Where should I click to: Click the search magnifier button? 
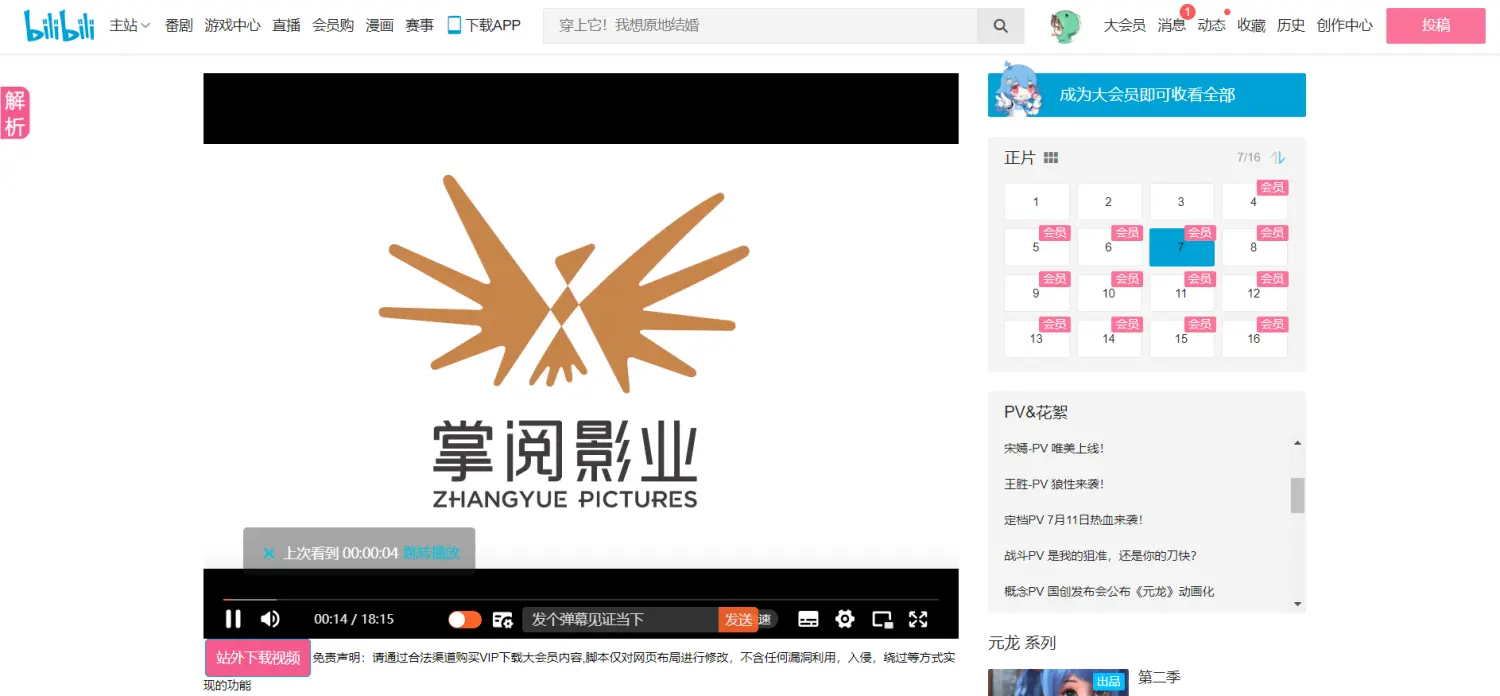coord(1001,26)
